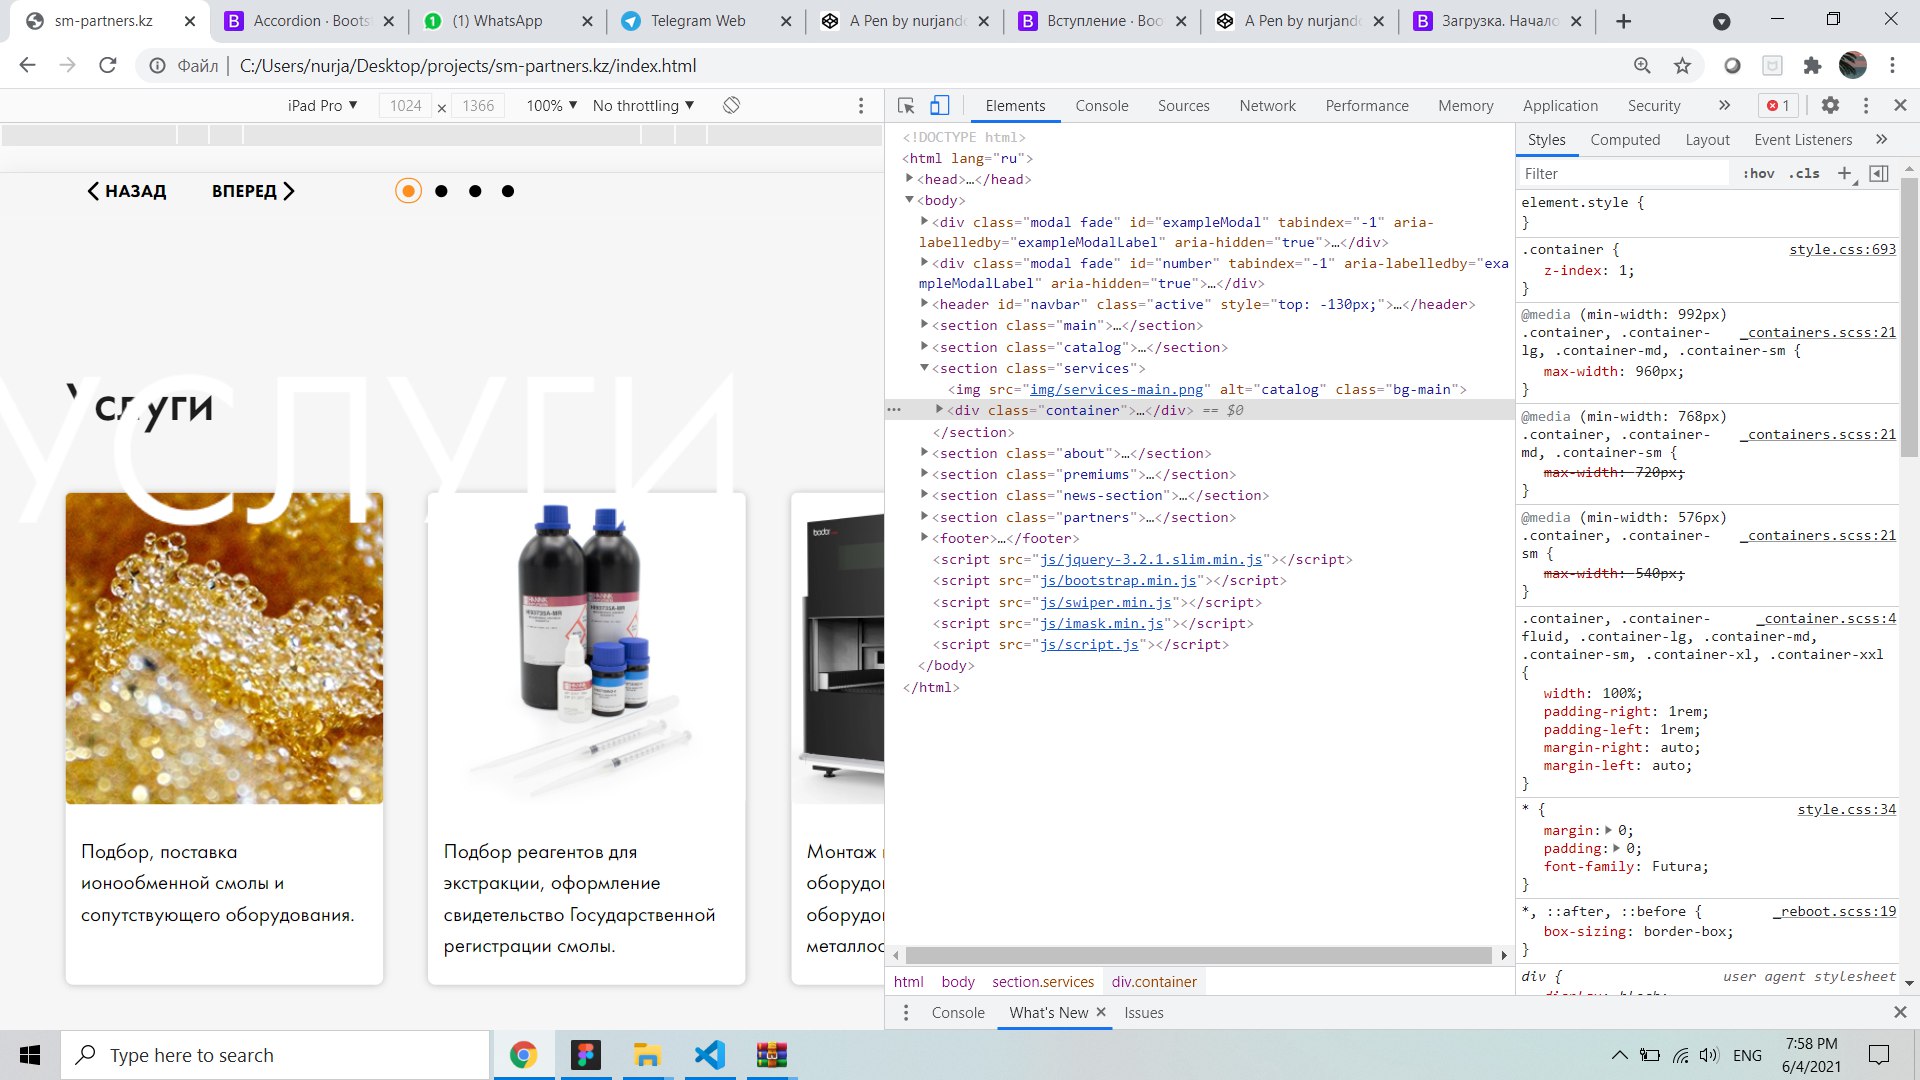Open the js/swiper.min.js link

(1105, 602)
